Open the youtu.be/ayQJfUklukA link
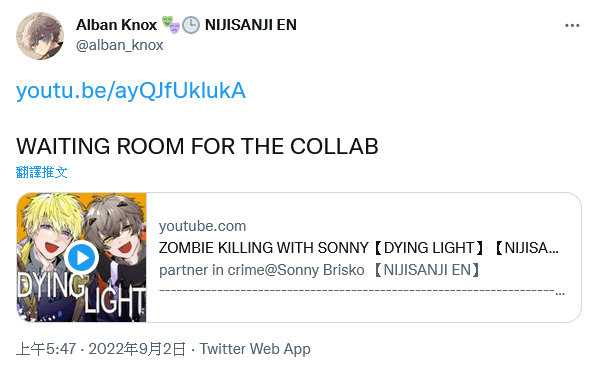 (131, 91)
